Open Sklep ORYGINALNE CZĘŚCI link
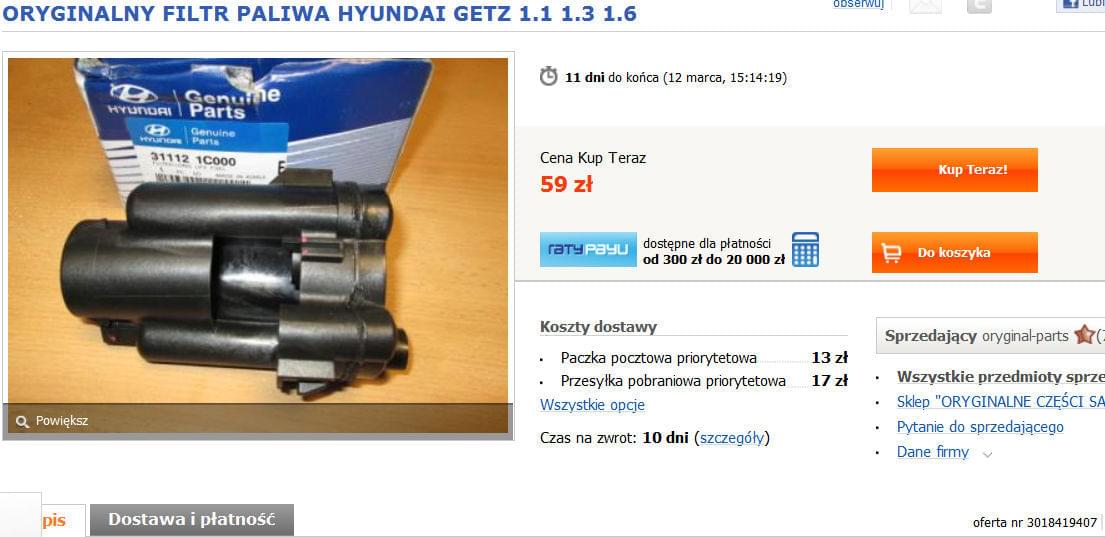The image size is (1105, 537). [x=1001, y=402]
